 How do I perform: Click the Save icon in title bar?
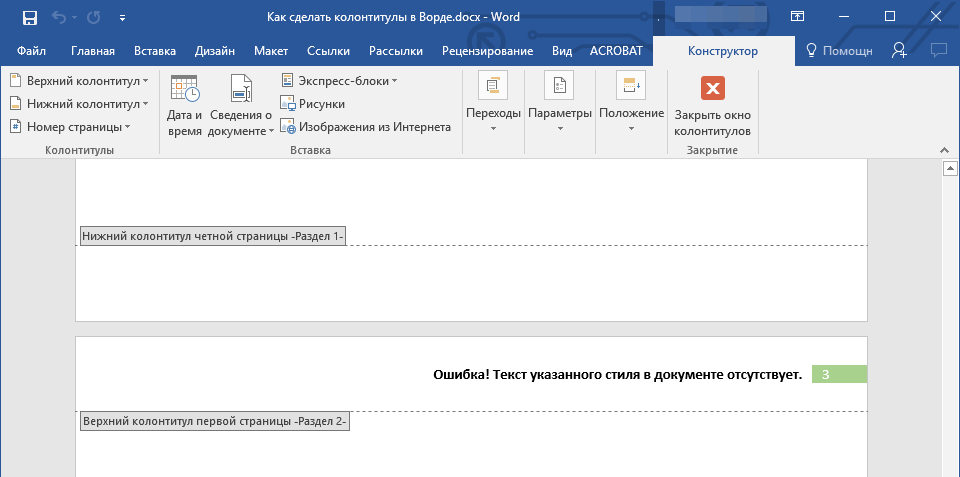(29, 17)
